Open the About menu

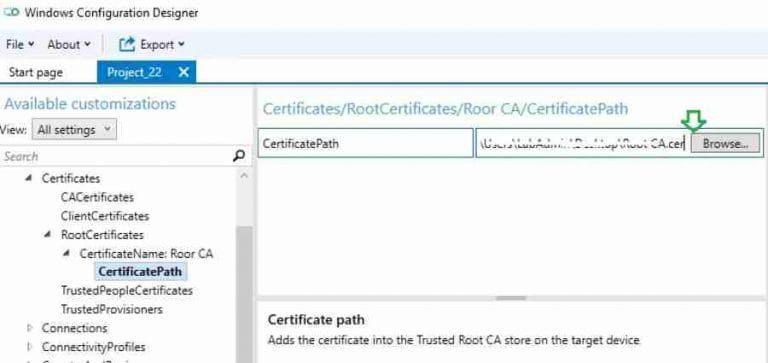pos(69,45)
